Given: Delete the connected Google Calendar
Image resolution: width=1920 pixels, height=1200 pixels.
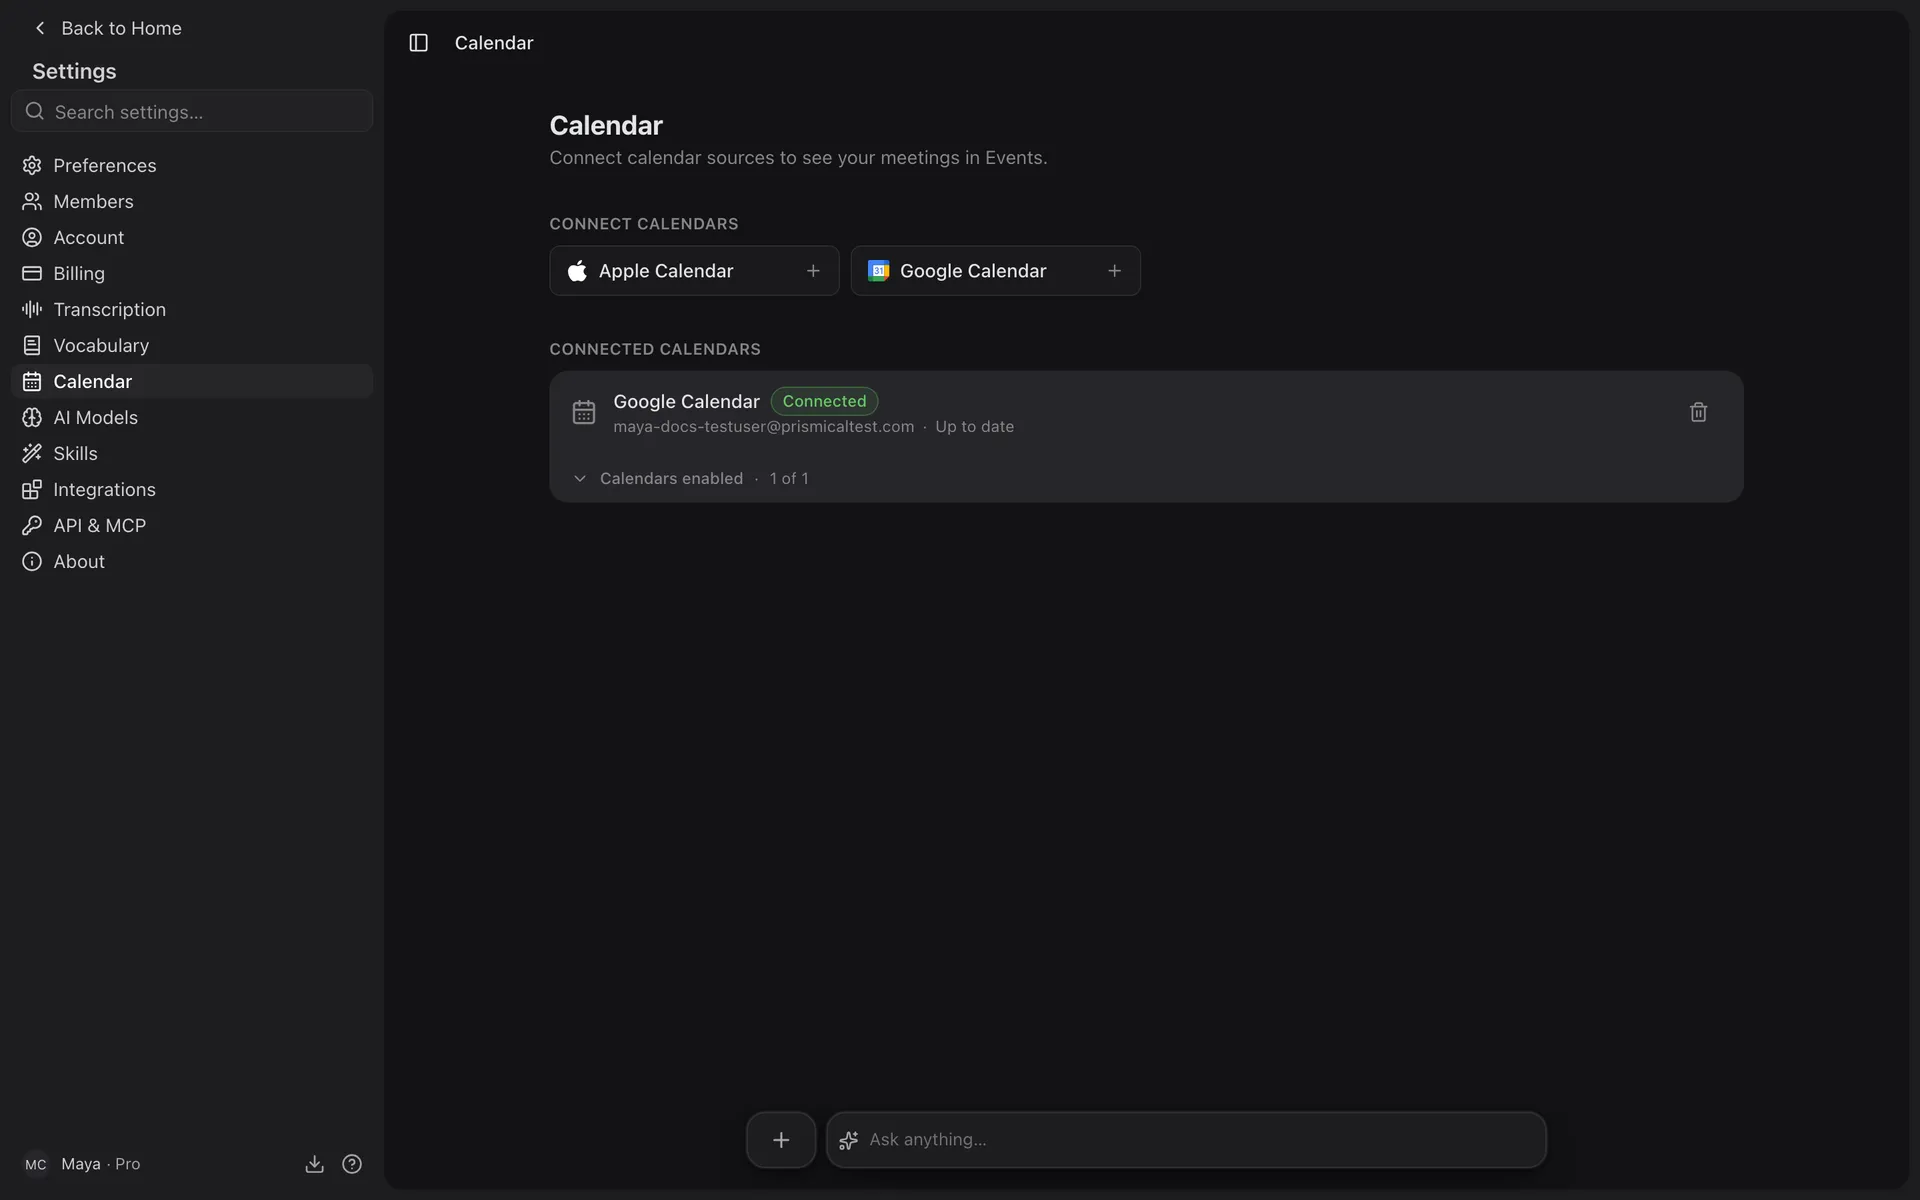Looking at the screenshot, I should 1698,412.
